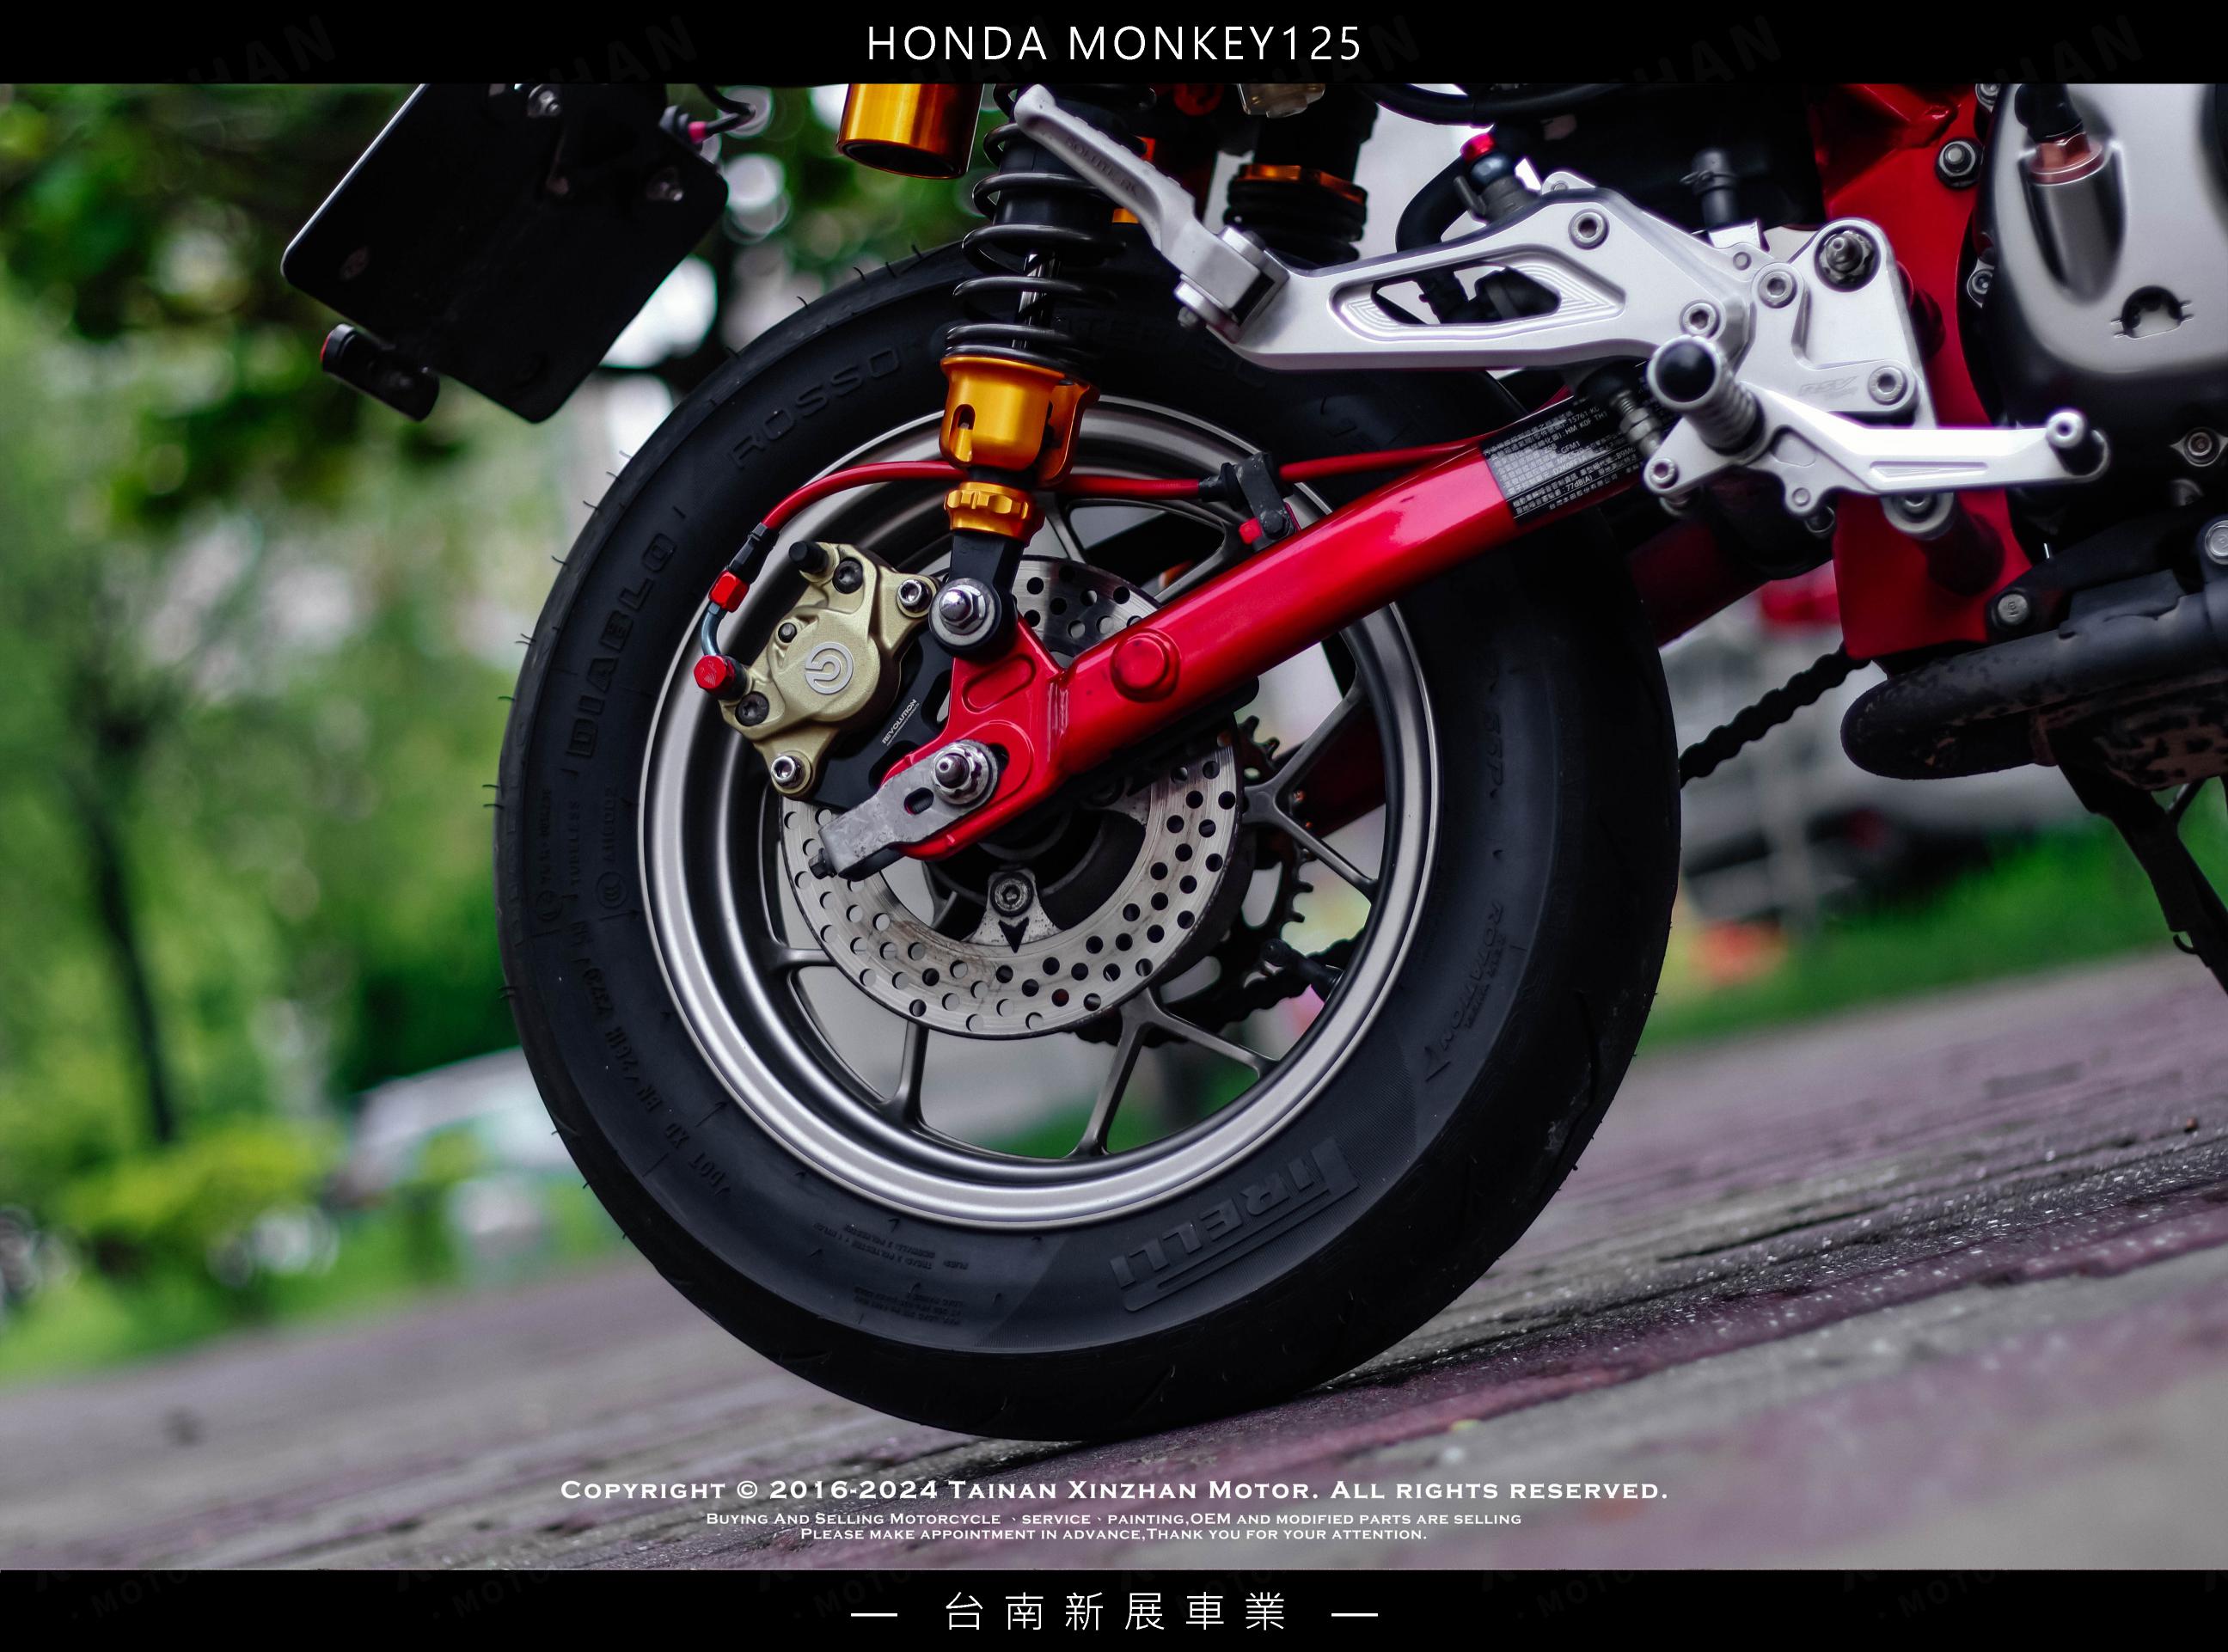This screenshot has height=1652, width=2228.
Task: Select the "台南新展車業" caption at the bottom
Action: click(1114, 1612)
